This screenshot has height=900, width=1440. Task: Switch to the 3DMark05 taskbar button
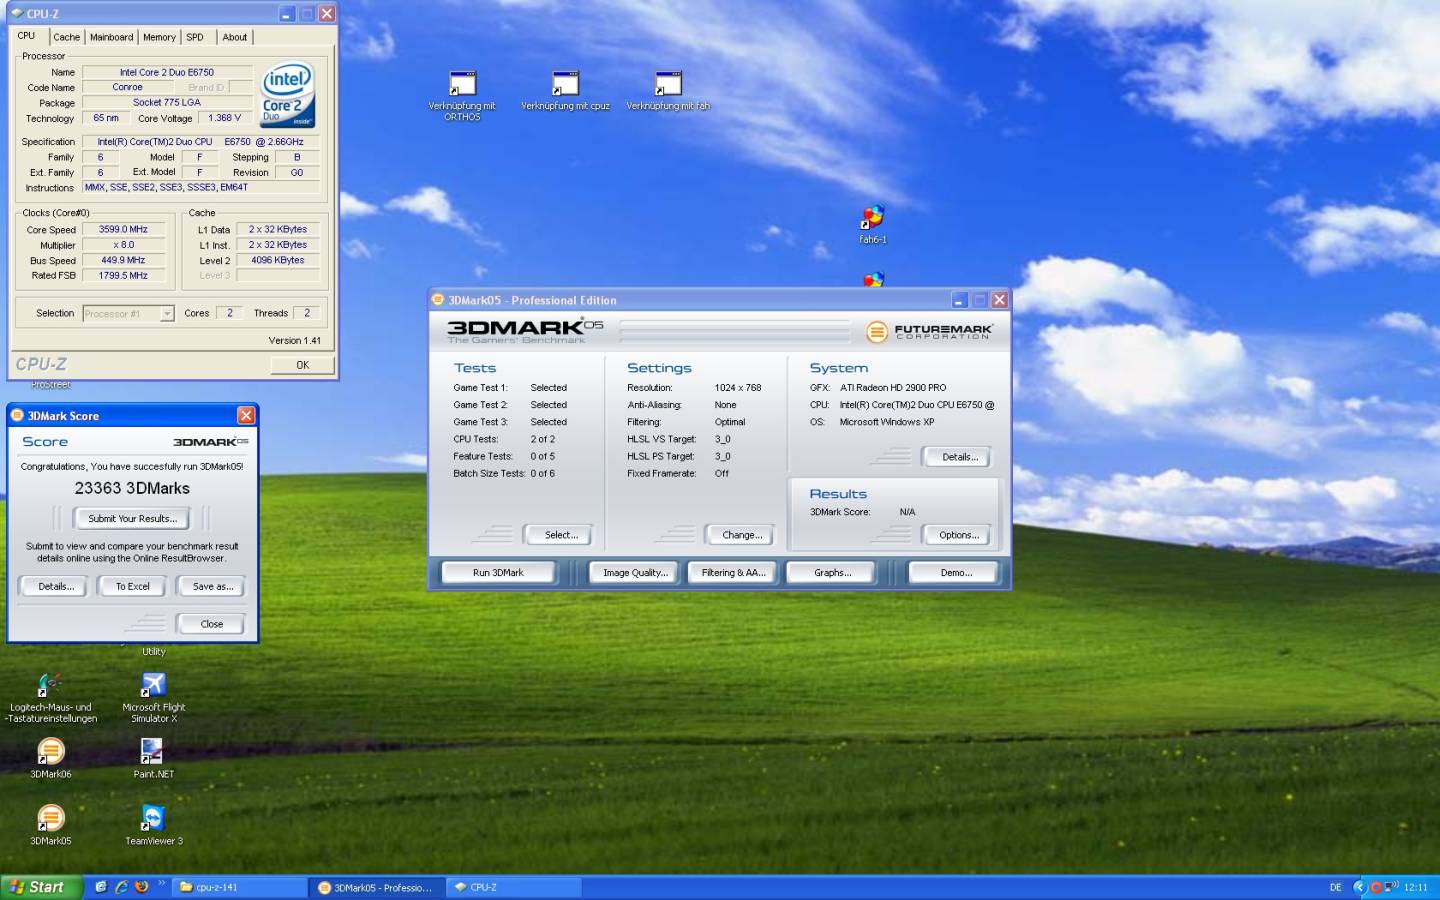[x=378, y=887]
